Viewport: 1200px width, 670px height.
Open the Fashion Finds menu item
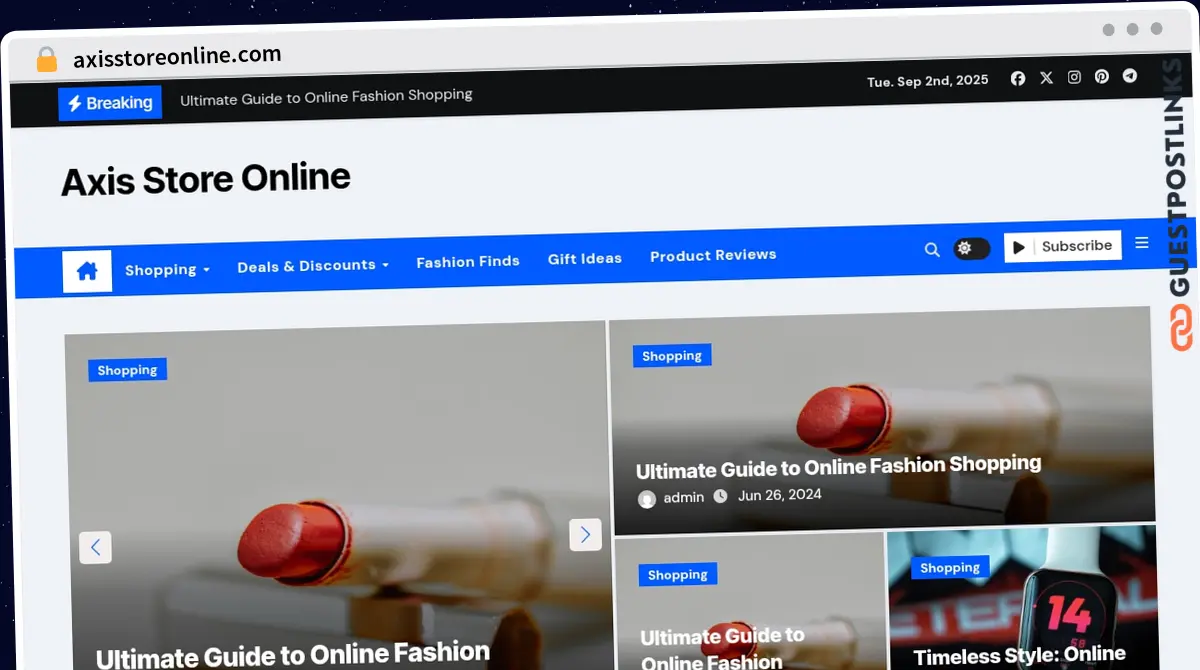[x=468, y=261]
